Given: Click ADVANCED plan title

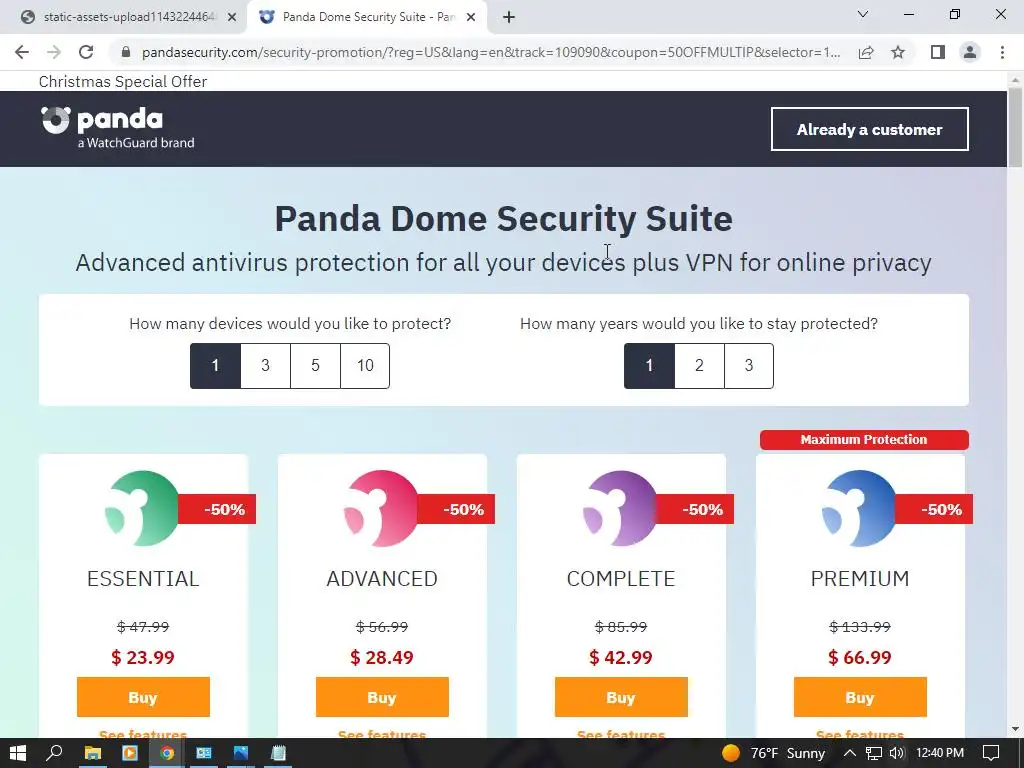Looking at the screenshot, I should (382, 579).
